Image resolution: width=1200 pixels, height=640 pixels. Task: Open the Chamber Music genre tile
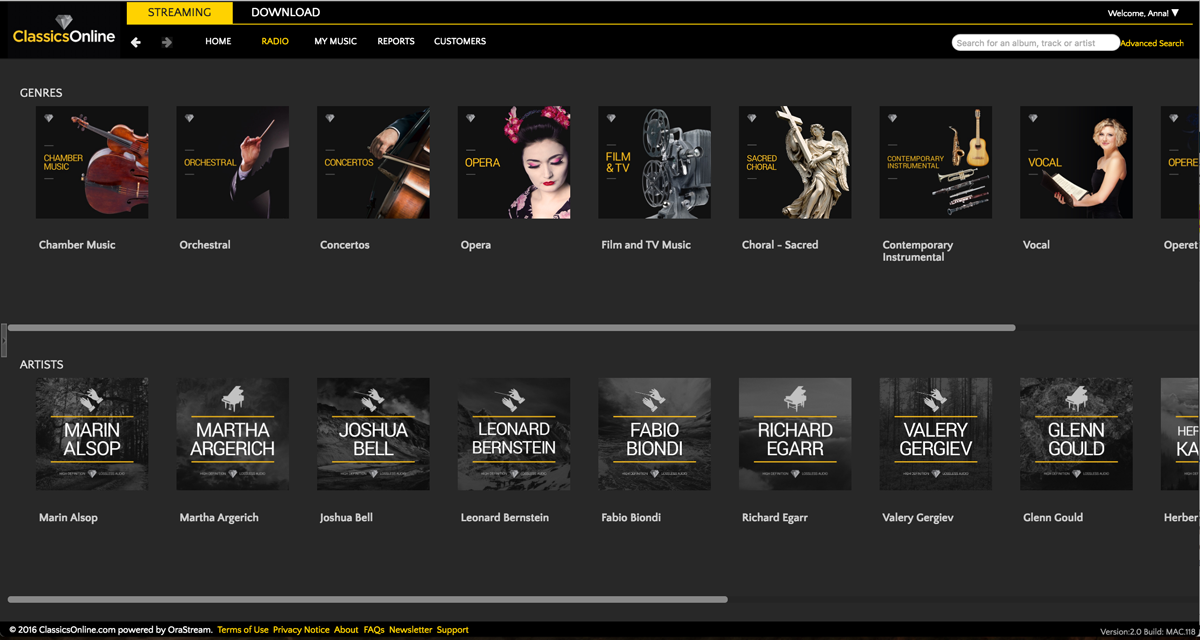coord(92,162)
